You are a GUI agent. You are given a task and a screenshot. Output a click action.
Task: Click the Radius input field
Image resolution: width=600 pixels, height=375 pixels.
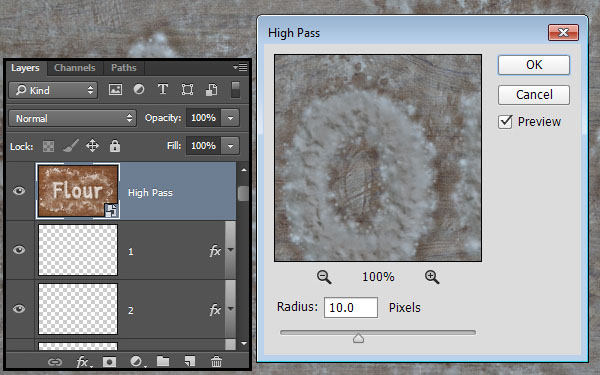351,307
